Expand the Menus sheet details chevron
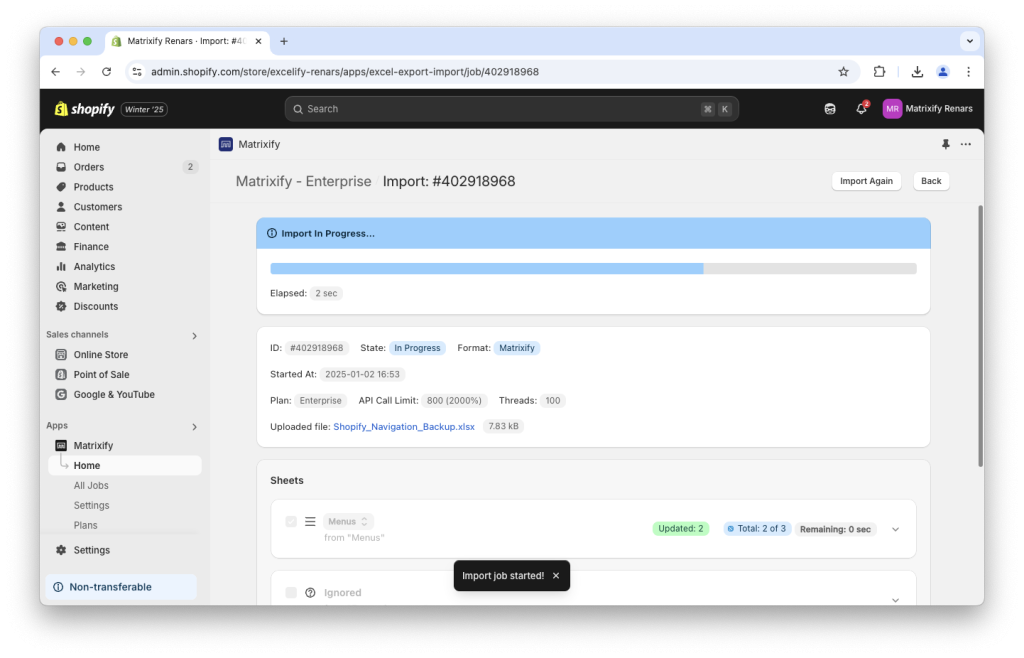1024x658 pixels. click(895, 528)
